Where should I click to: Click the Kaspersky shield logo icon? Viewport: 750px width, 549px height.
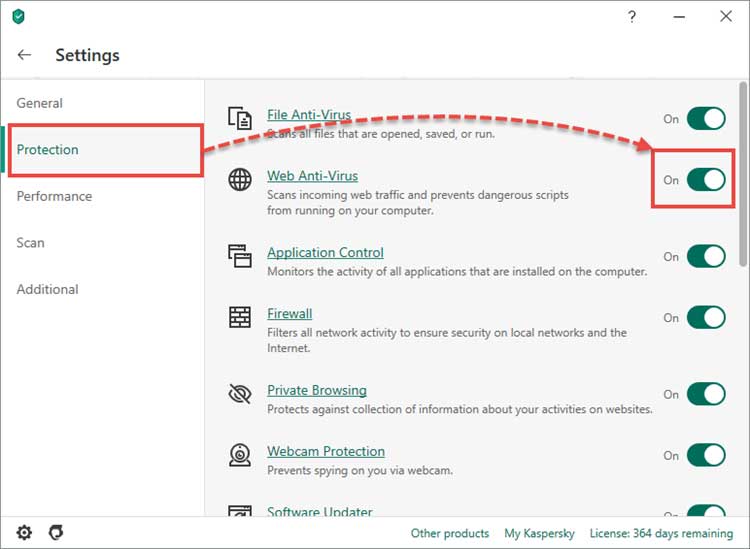[18, 16]
